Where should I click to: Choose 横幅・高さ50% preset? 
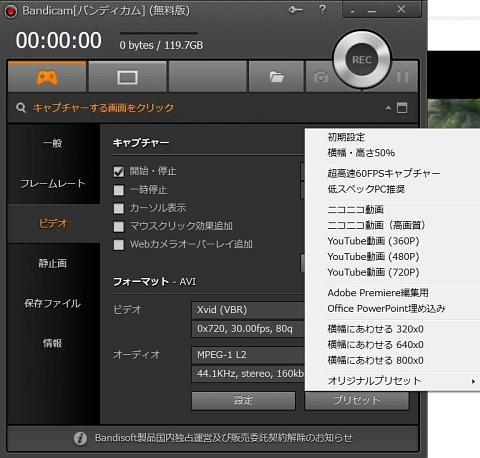(x=393, y=153)
